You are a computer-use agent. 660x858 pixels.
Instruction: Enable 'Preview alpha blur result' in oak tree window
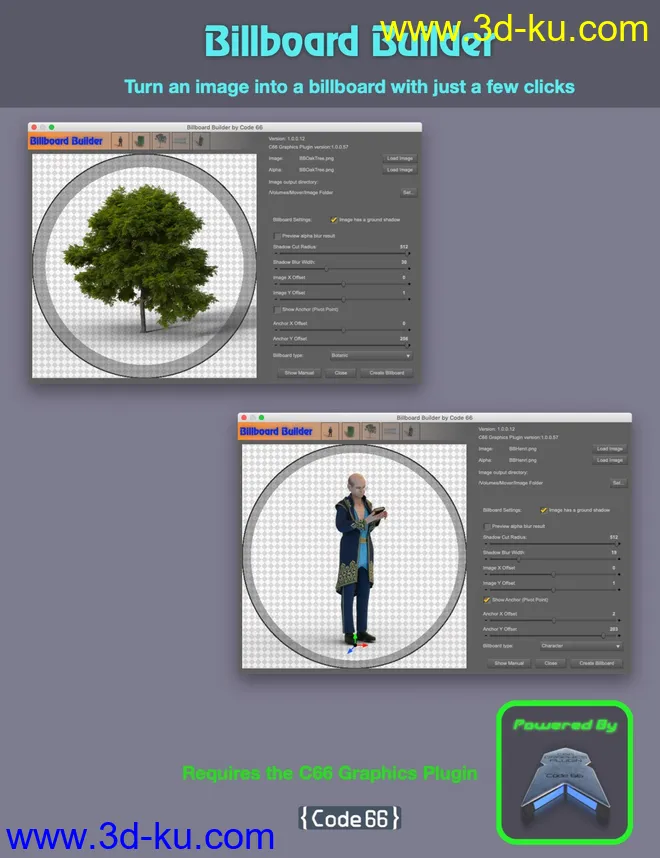click(277, 236)
